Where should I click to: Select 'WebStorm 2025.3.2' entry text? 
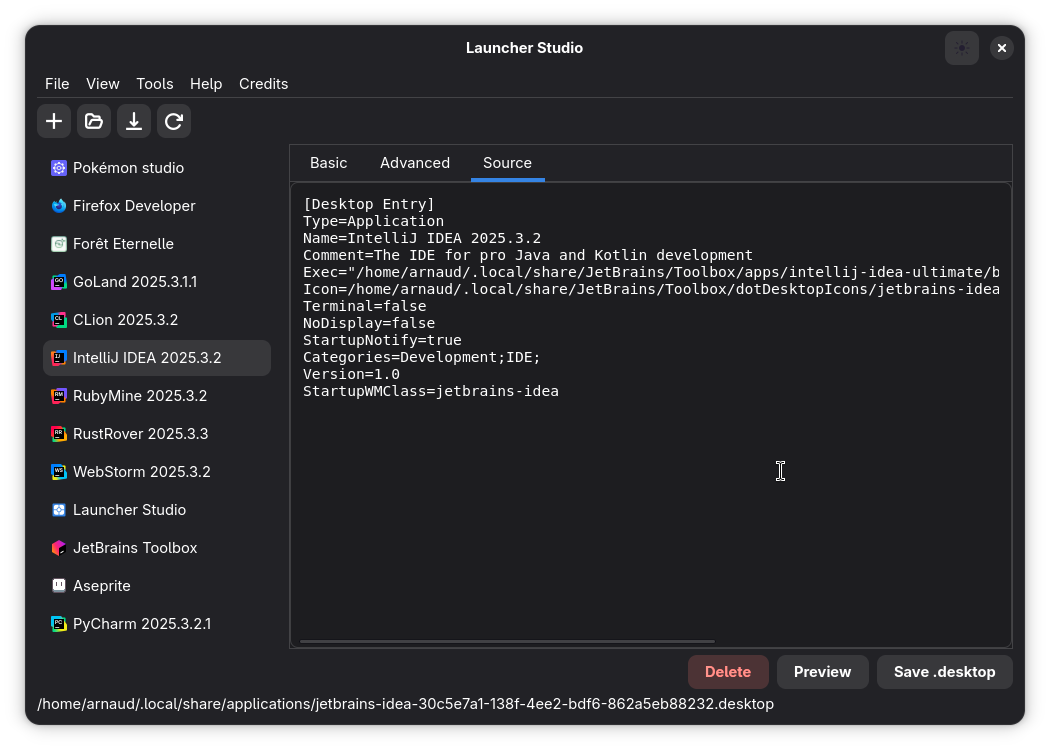(141, 472)
